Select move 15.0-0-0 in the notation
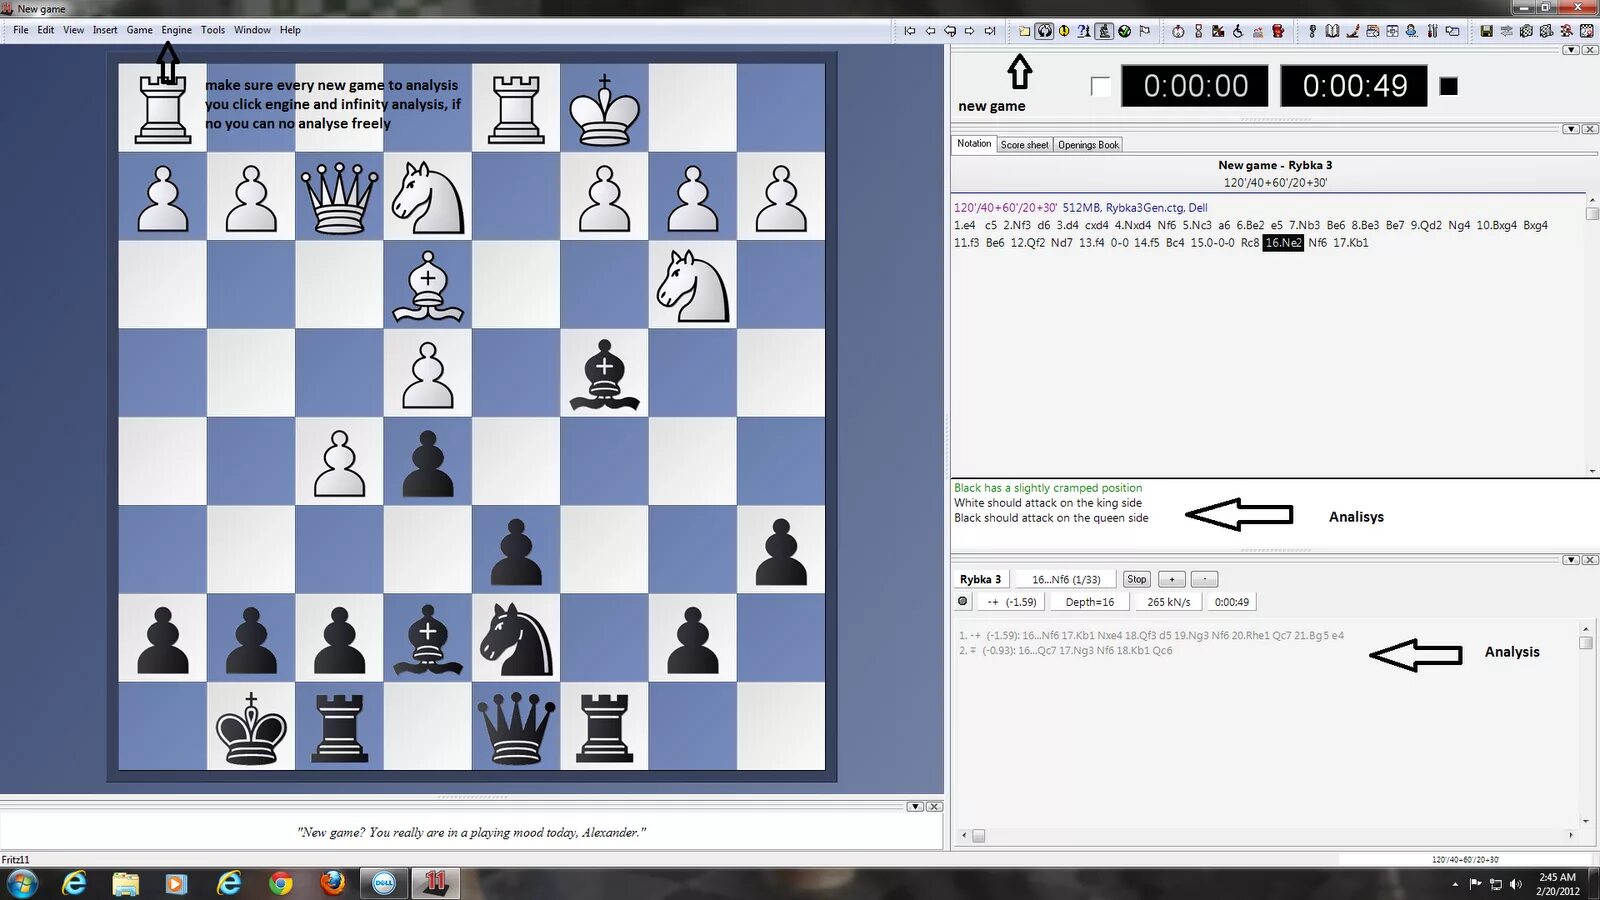Viewport: 1600px width, 900px height. point(1212,243)
